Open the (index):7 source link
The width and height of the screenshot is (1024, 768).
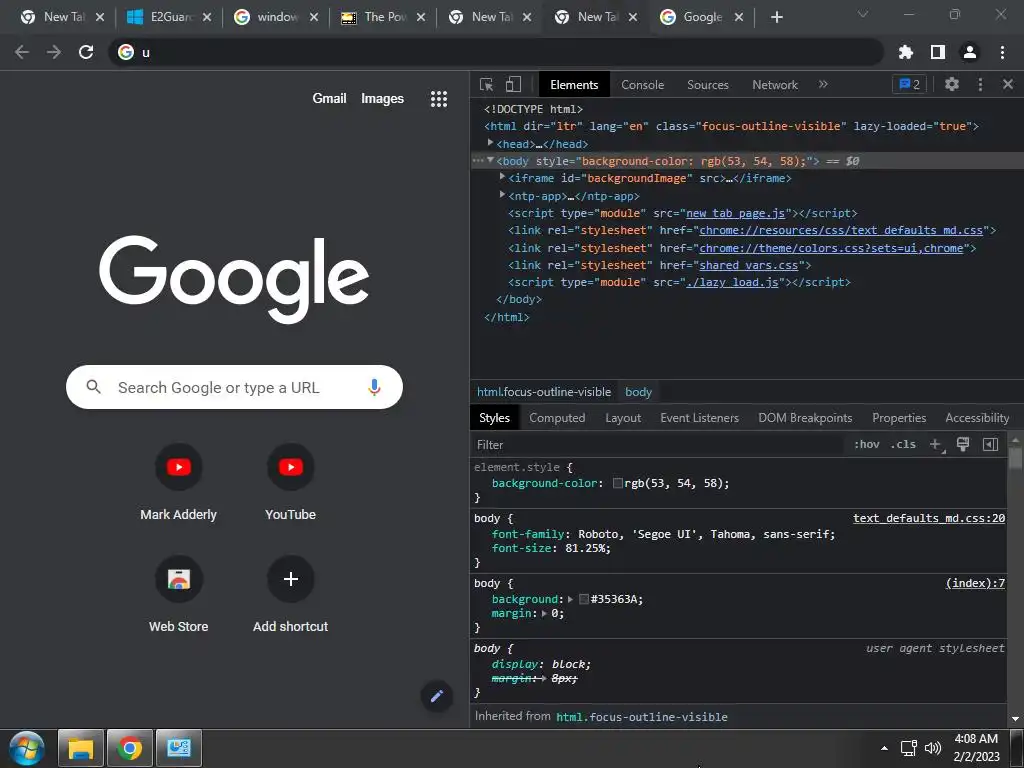[x=975, y=583]
